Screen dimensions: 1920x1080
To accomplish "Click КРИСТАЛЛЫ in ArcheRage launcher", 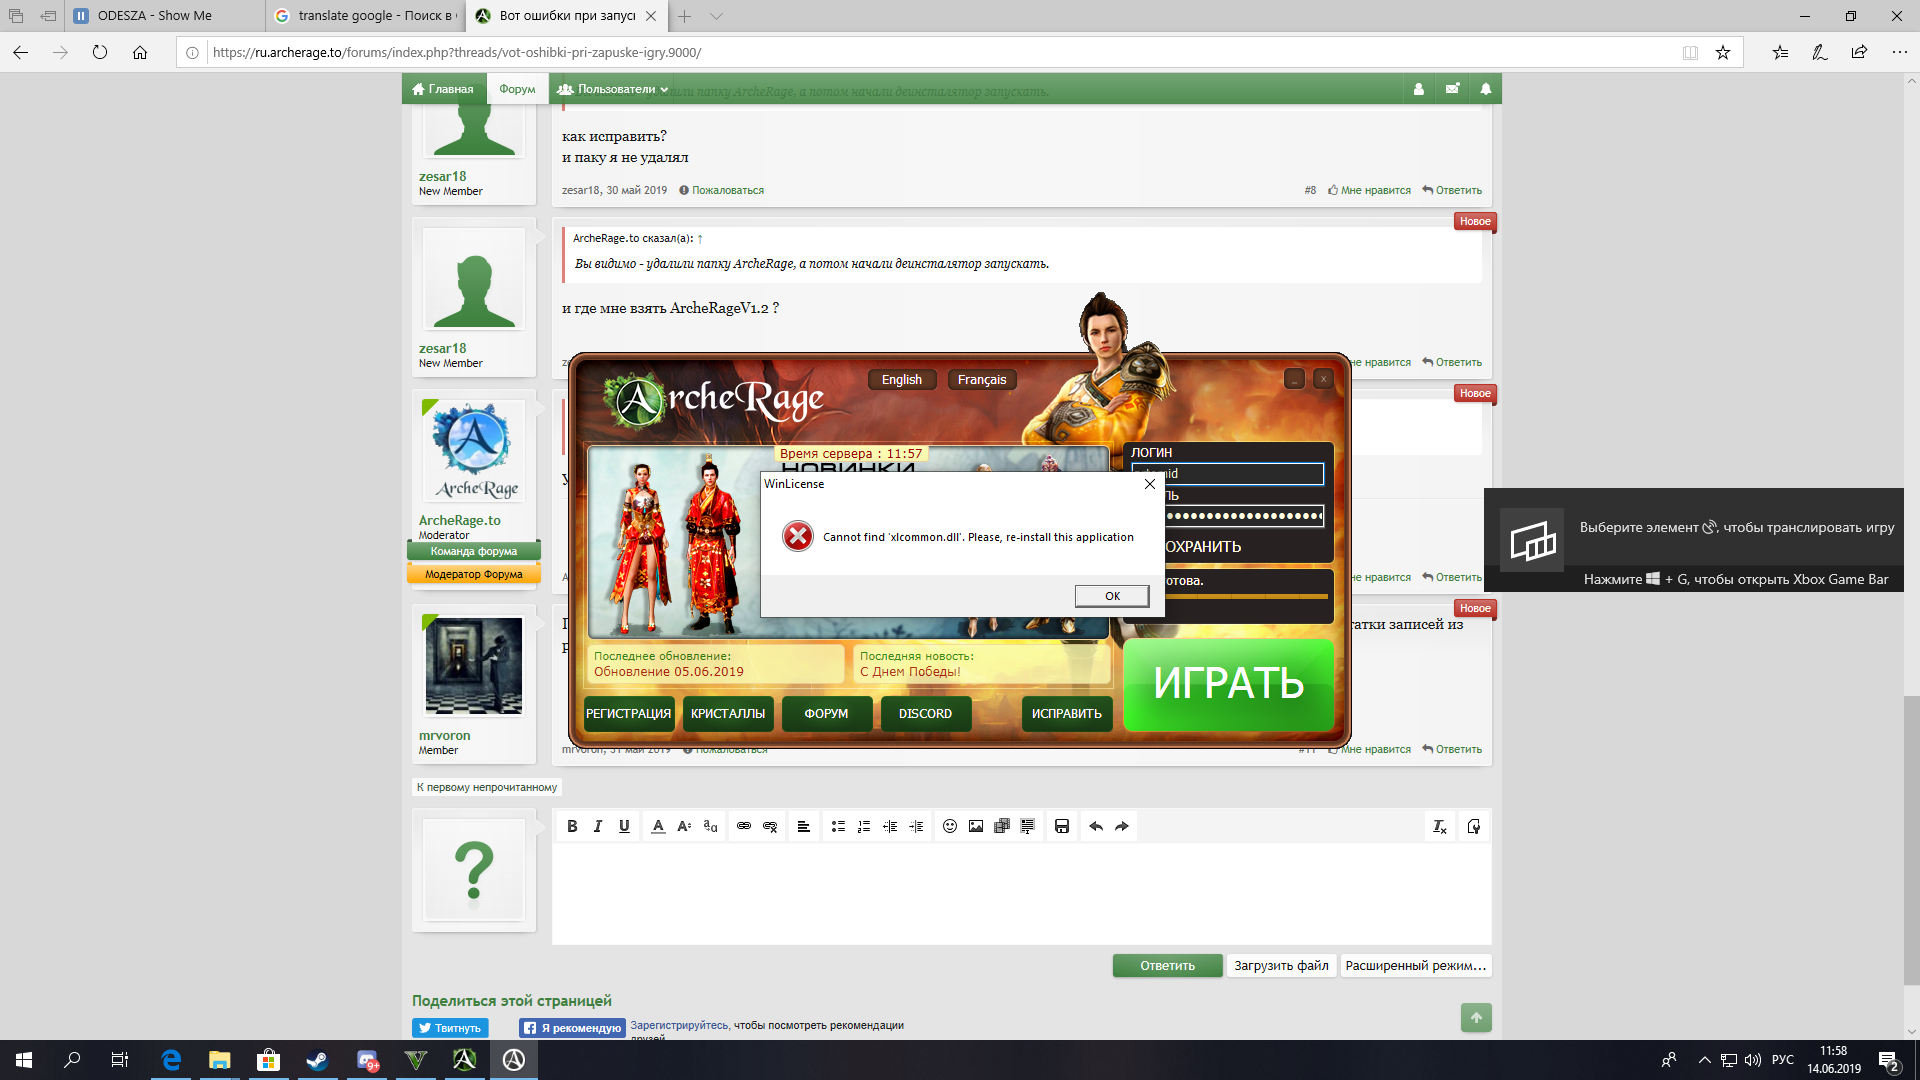I will 728,714.
